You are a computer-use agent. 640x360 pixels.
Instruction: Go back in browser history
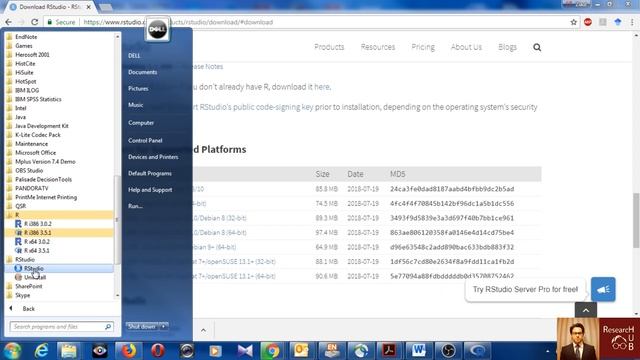tap(9, 22)
